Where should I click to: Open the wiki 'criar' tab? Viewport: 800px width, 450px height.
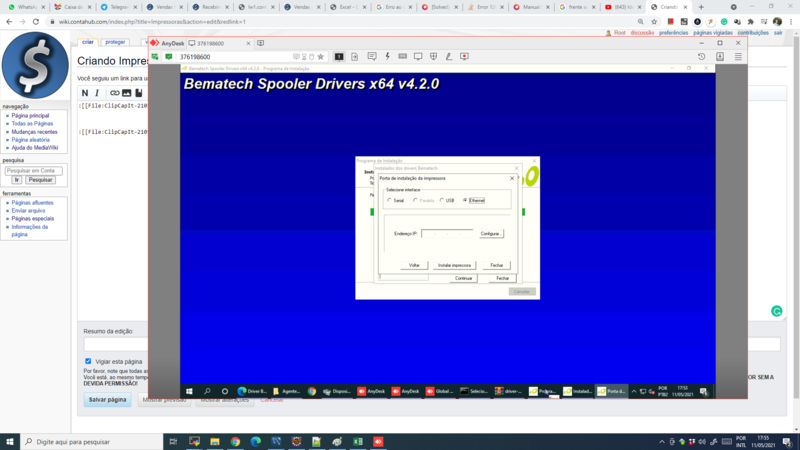[88, 42]
